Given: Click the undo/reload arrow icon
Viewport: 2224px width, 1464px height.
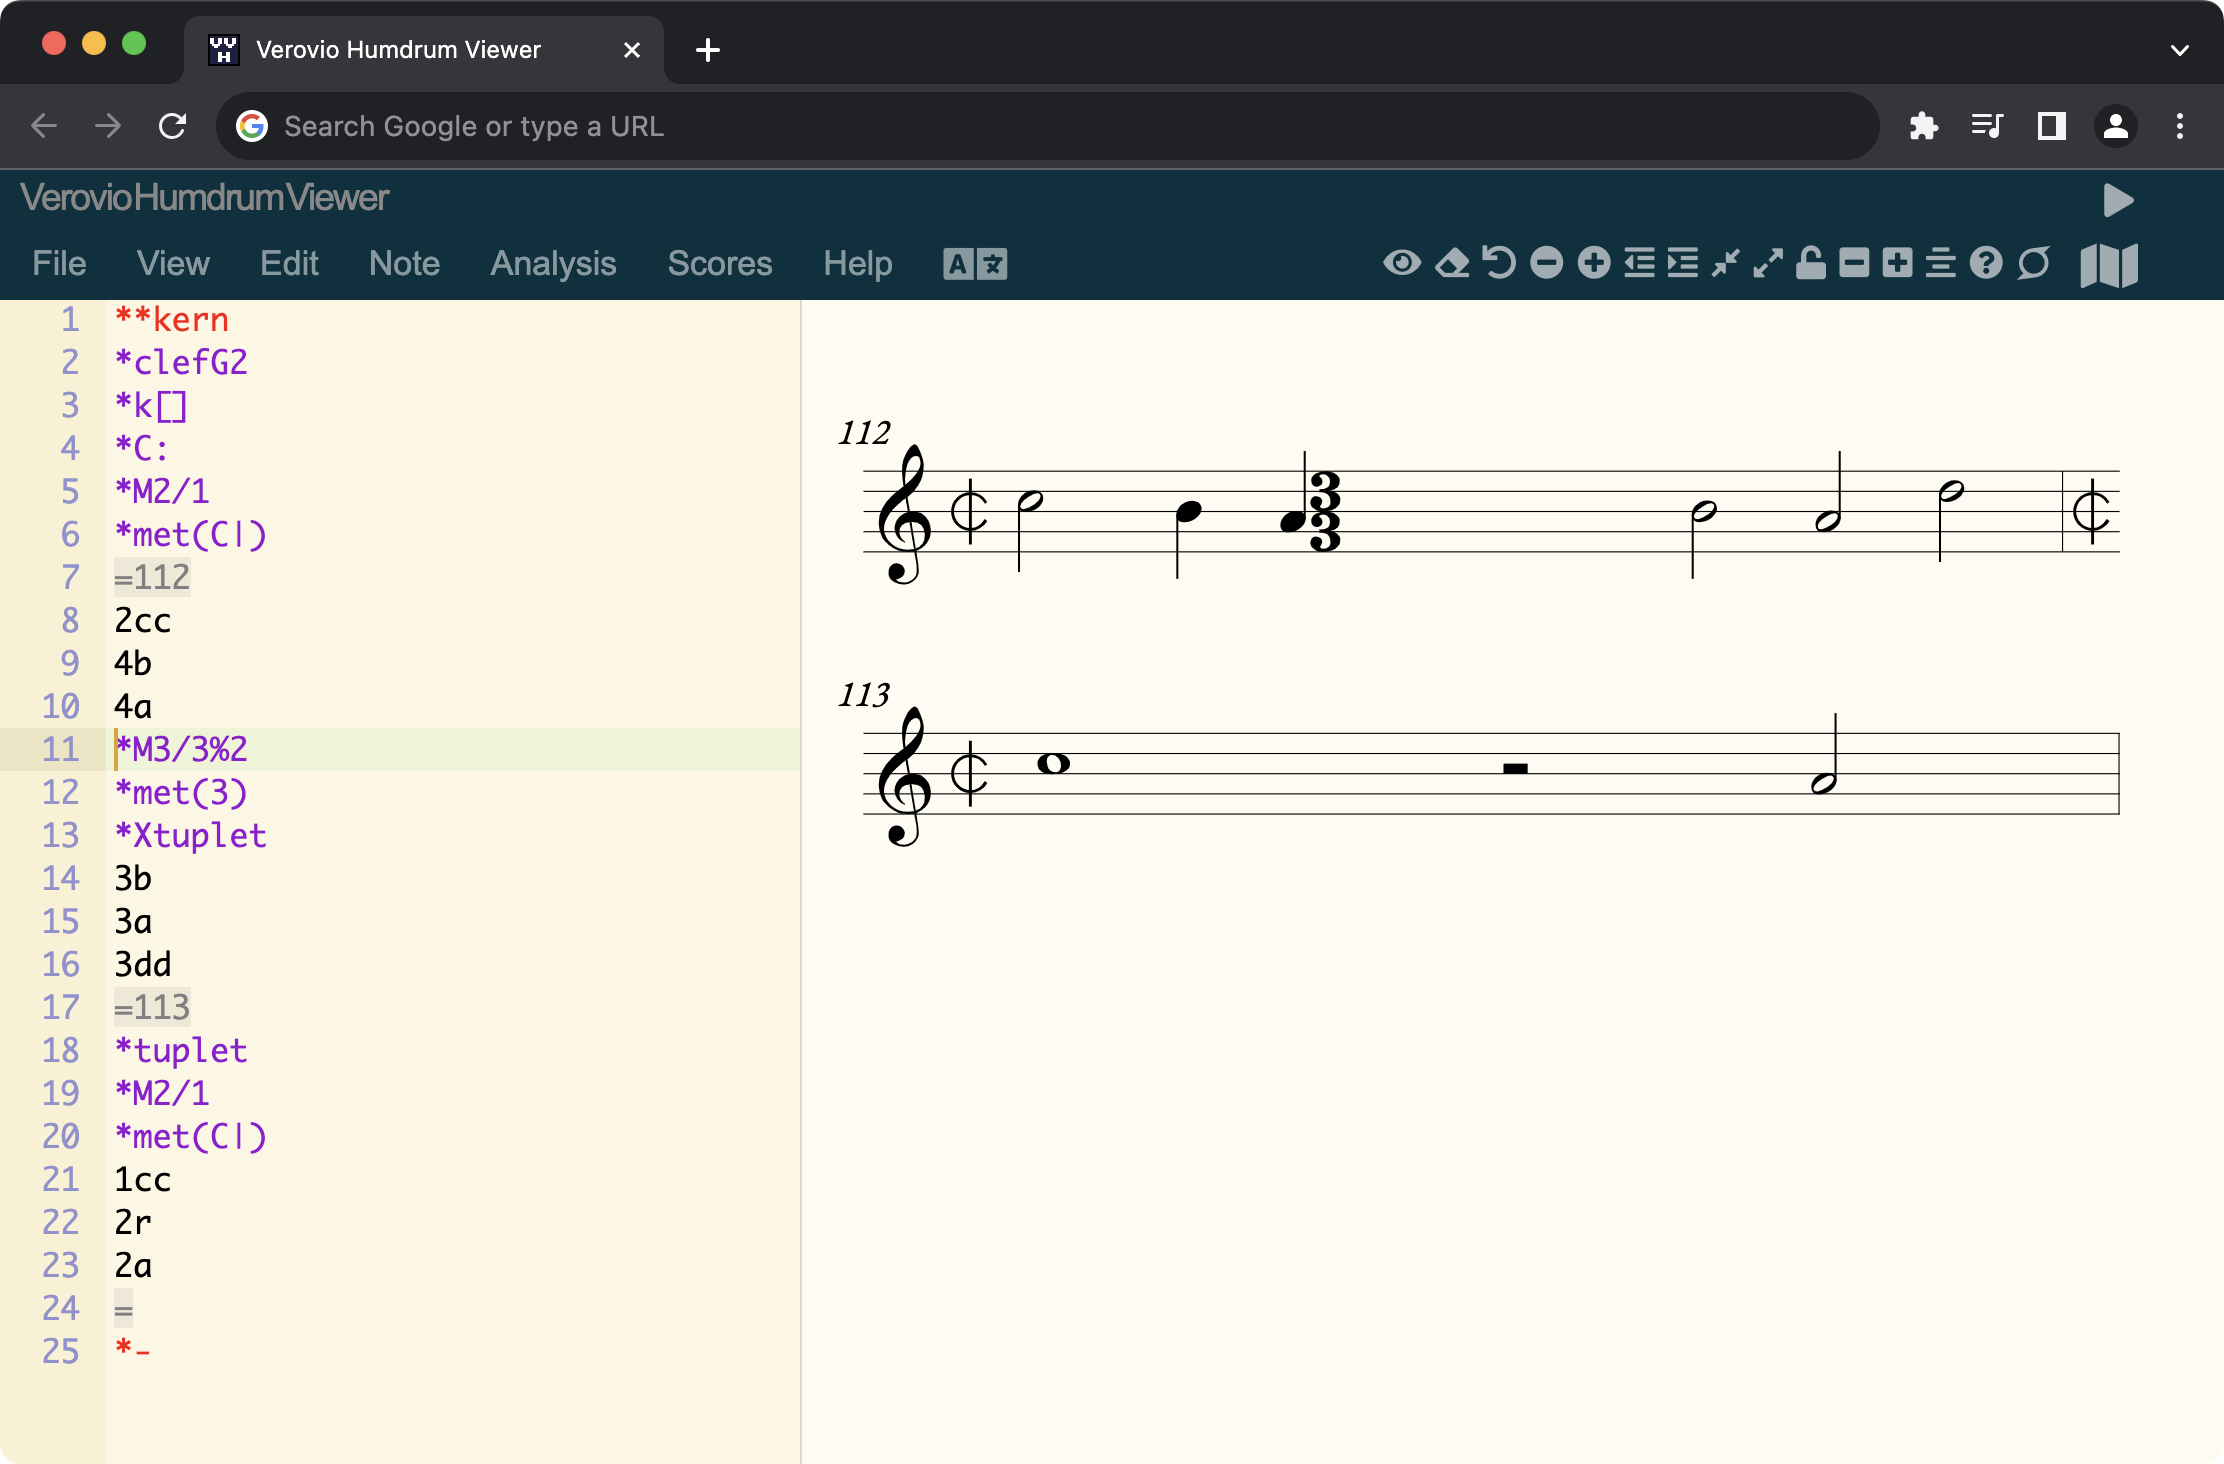Looking at the screenshot, I should [x=1499, y=263].
